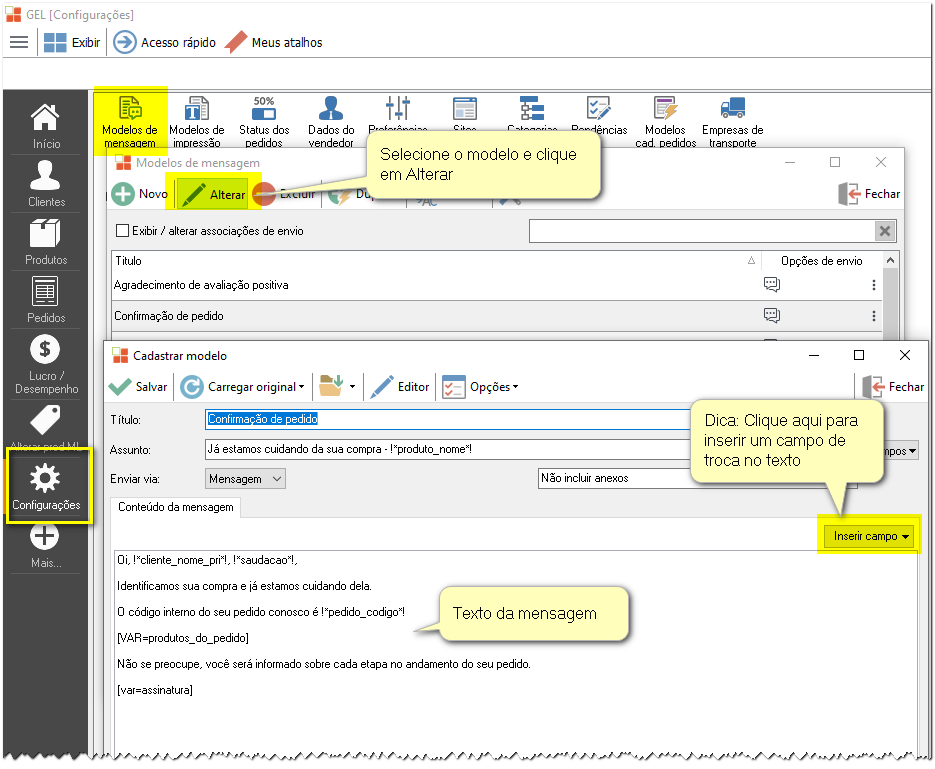The height and width of the screenshot is (769, 935).
Task: Expand the folder import dropdown arrow
Action: [x=352, y=387]
